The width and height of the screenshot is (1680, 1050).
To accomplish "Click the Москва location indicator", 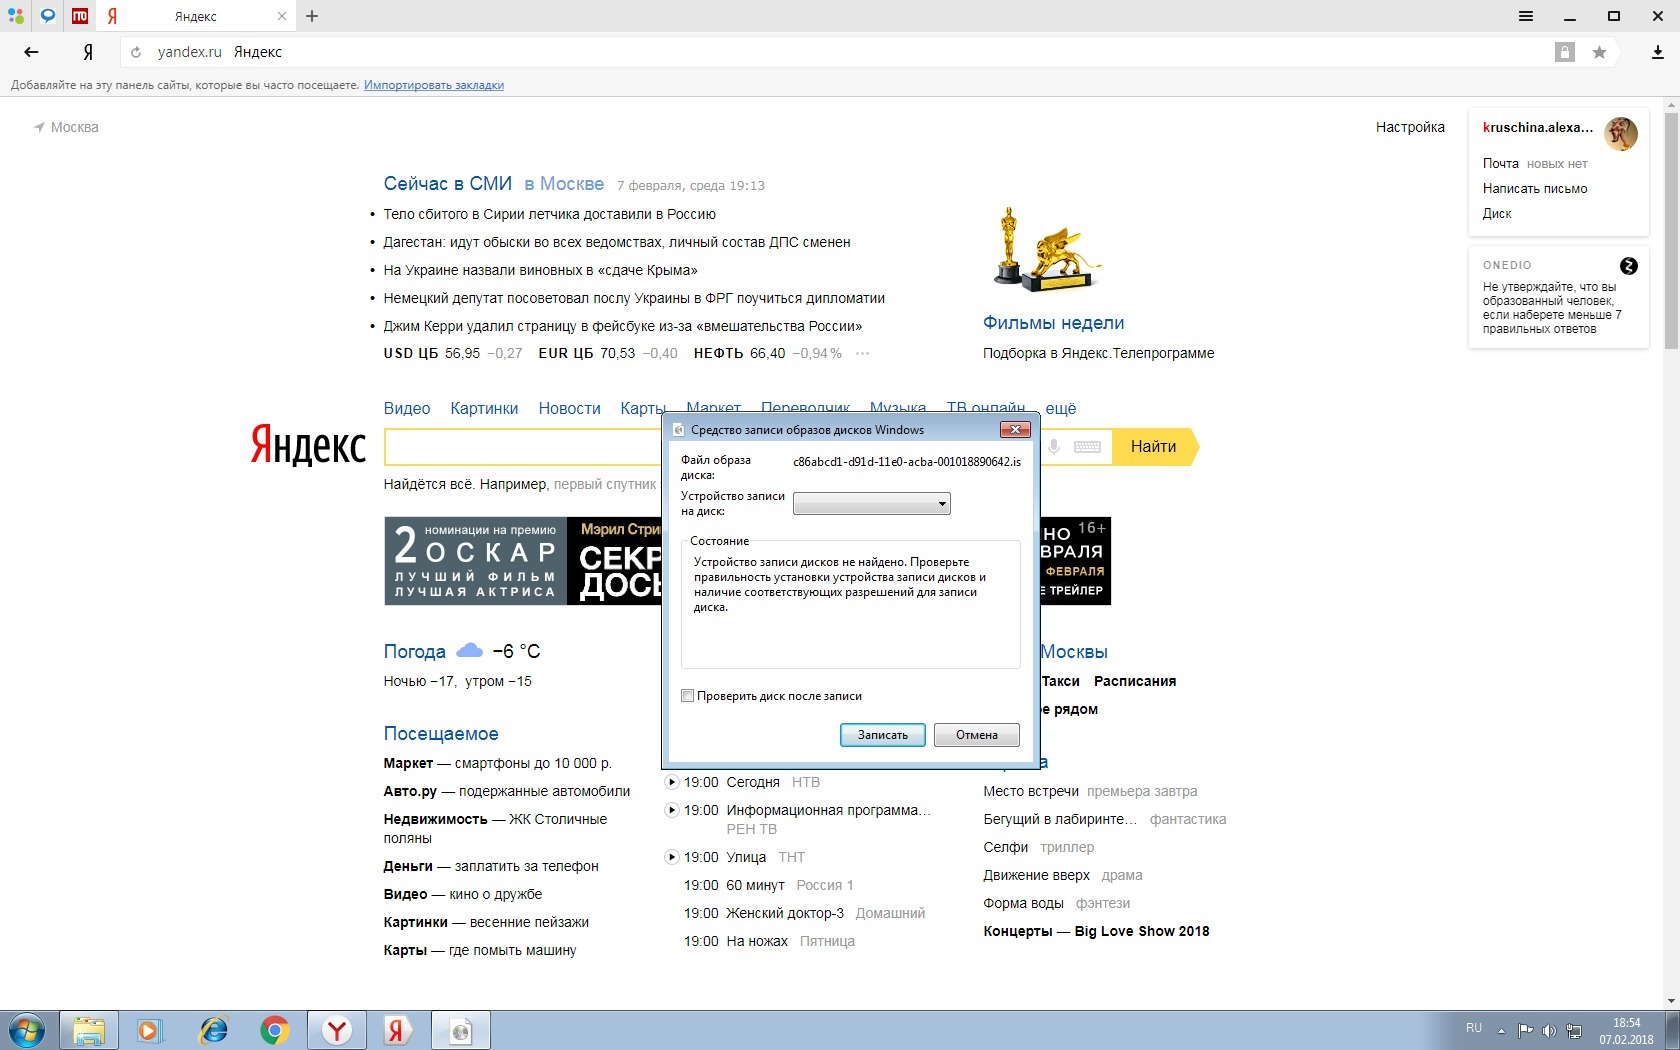I will pyautogui.click(x=67, y=127).
